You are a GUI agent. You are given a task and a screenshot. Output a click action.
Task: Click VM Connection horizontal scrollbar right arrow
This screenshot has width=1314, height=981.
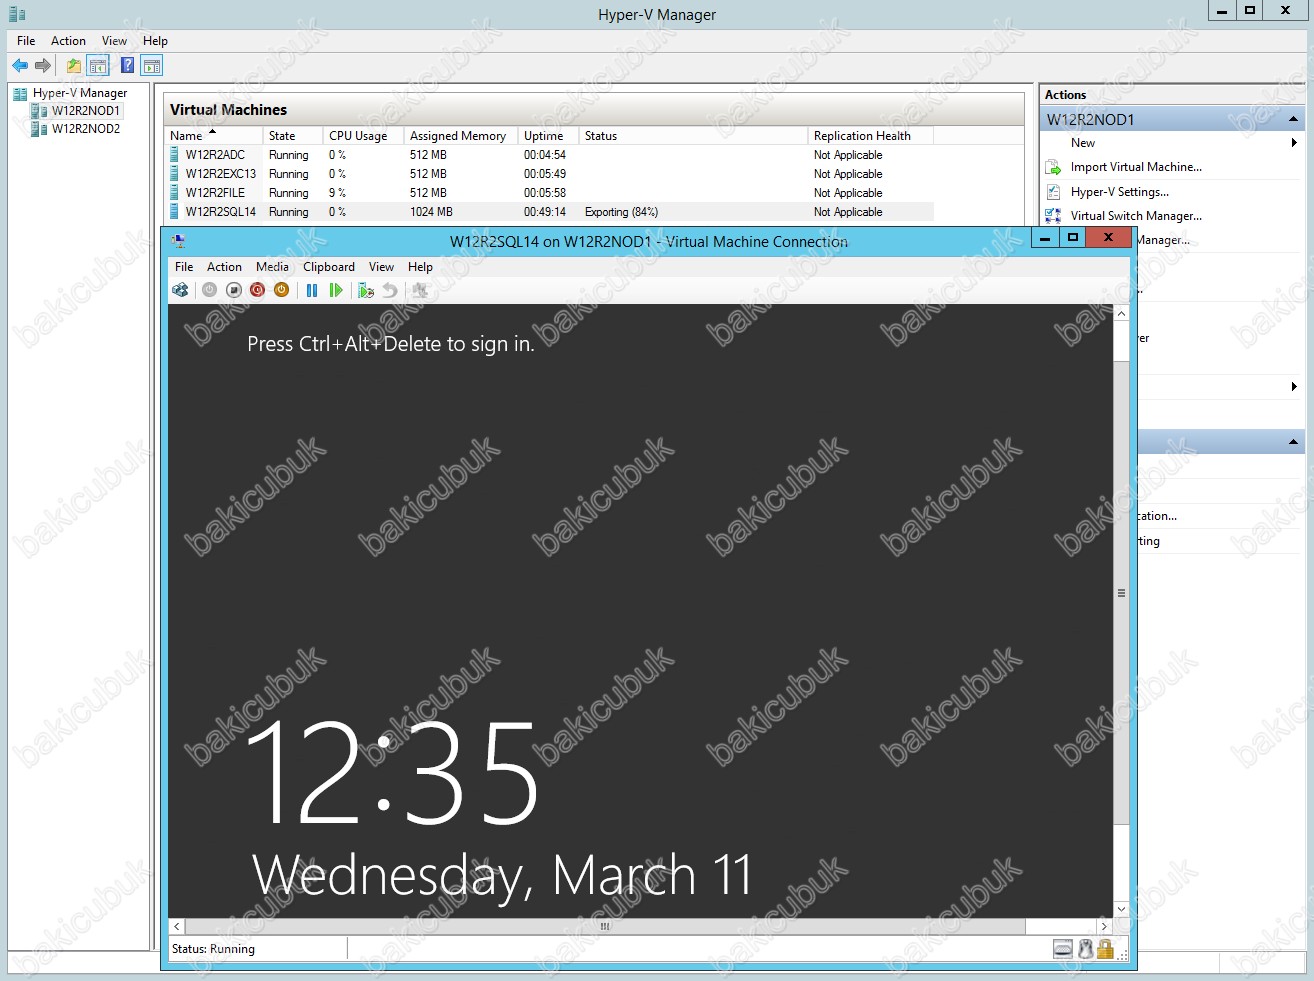pos(1104,926)
